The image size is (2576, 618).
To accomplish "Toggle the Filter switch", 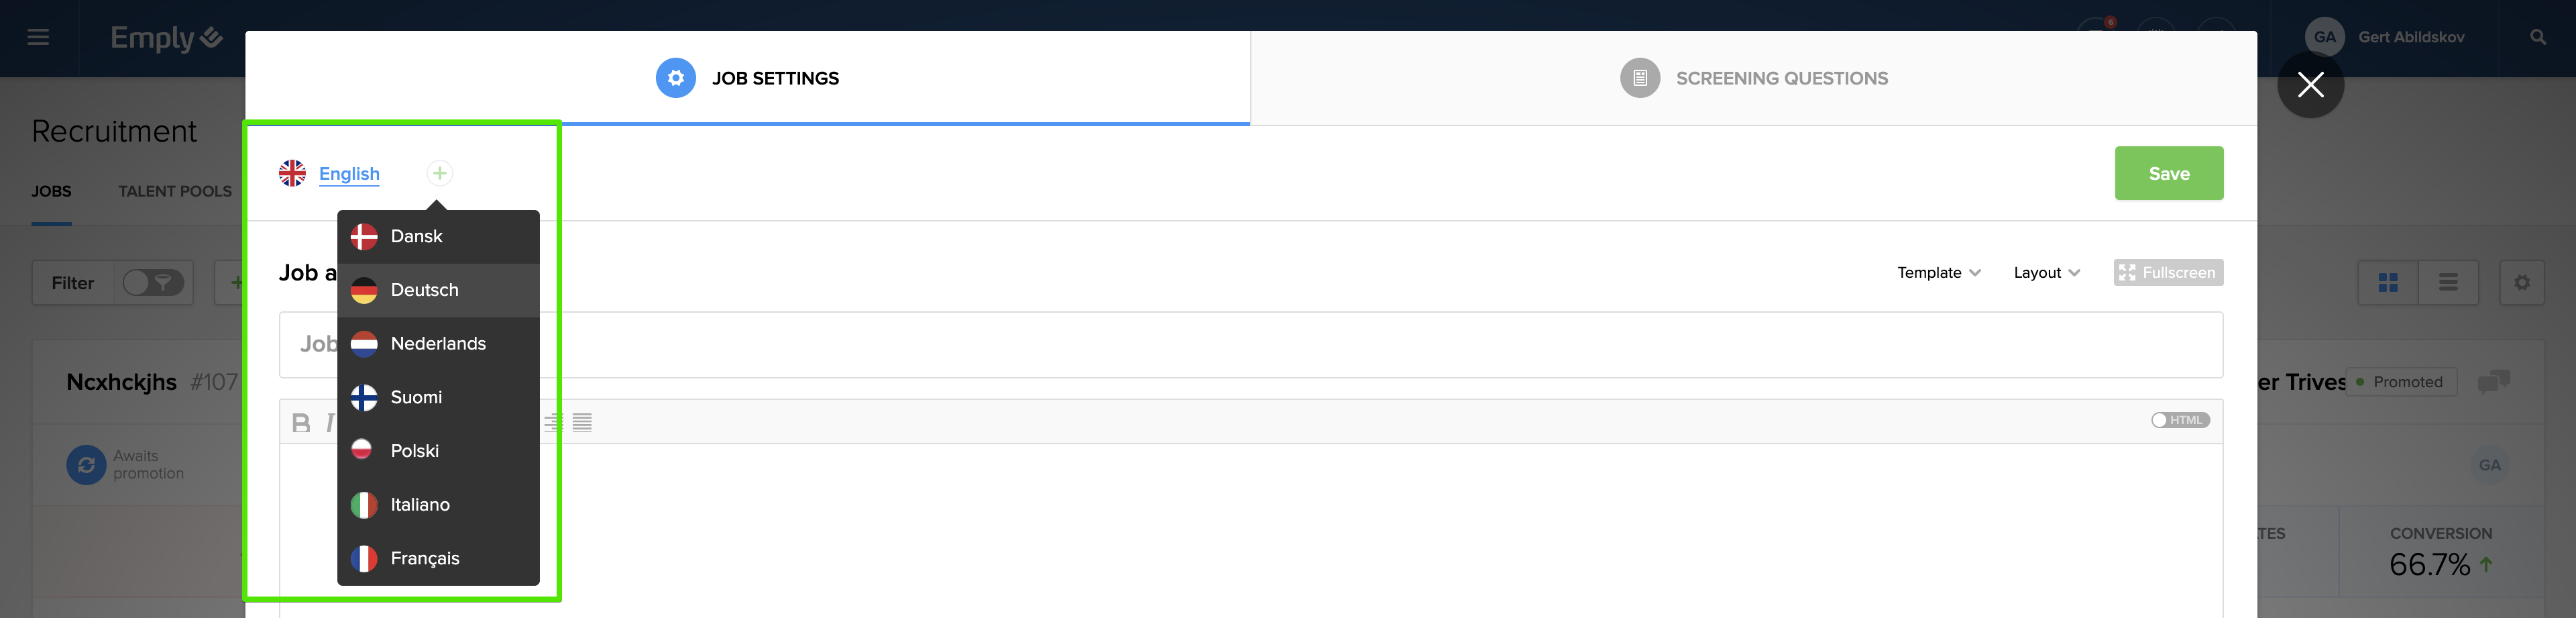I will coord(153,283).
